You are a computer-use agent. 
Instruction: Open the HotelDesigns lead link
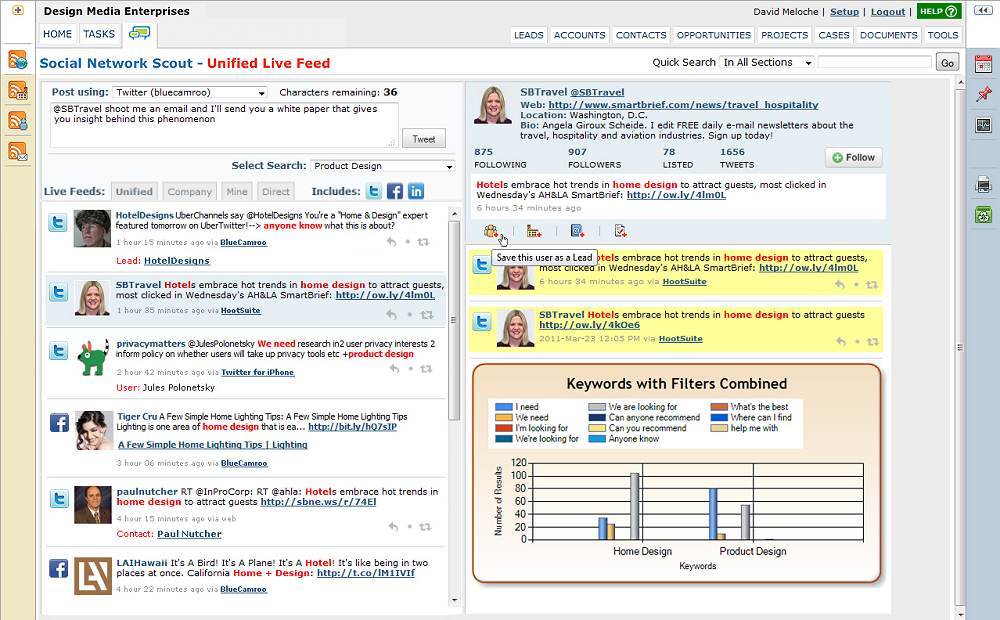[x=177, y=260]
